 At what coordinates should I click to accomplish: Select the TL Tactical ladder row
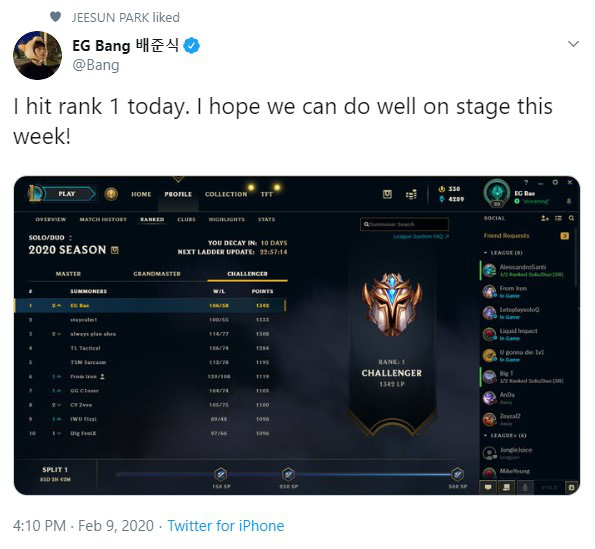point(150,348)
